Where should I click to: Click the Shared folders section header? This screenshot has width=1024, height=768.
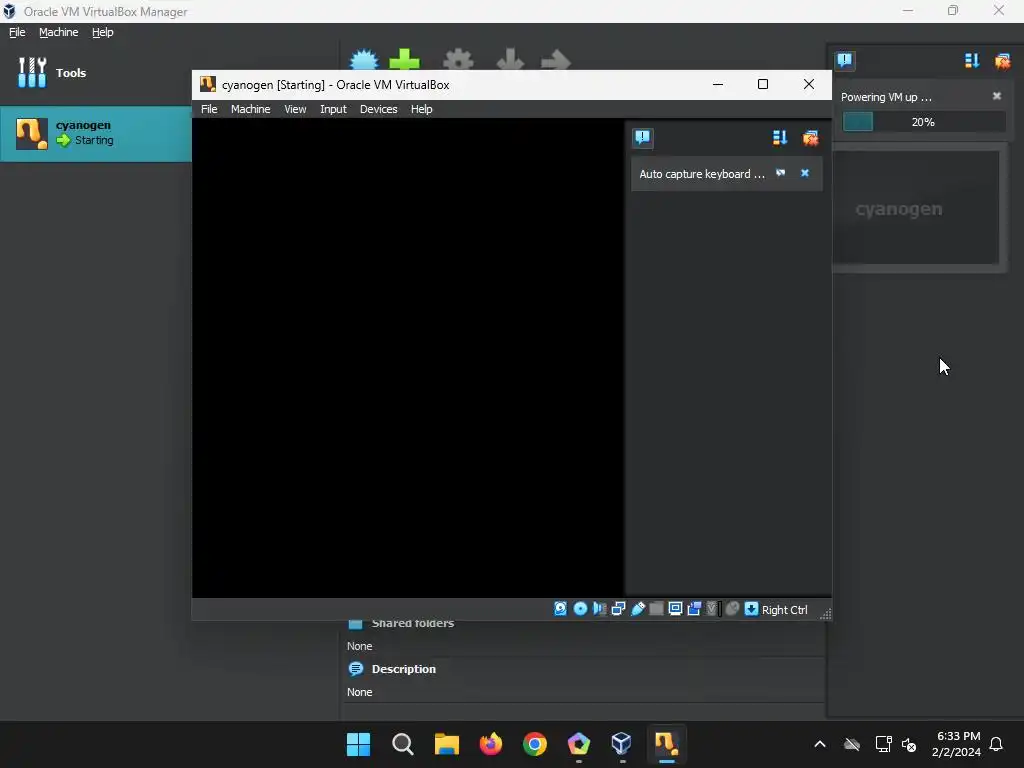(413, 623)
